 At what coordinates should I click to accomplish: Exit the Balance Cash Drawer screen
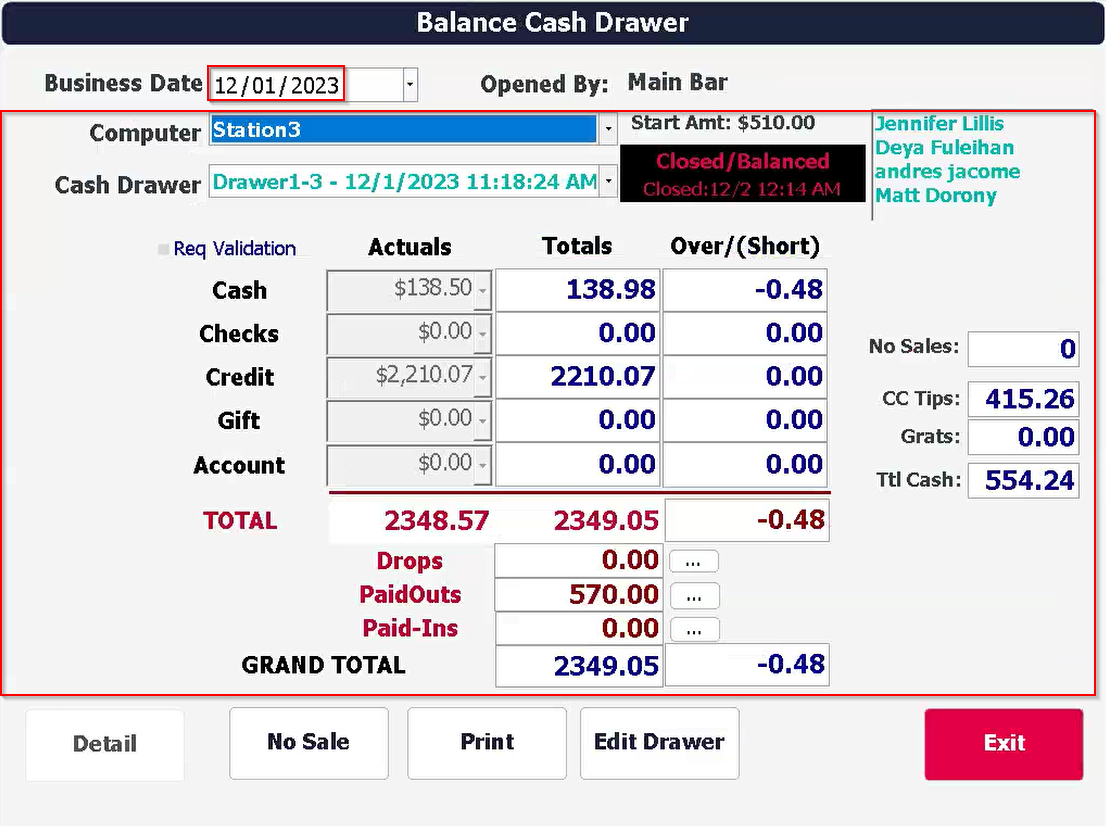tap(1004, 744)
